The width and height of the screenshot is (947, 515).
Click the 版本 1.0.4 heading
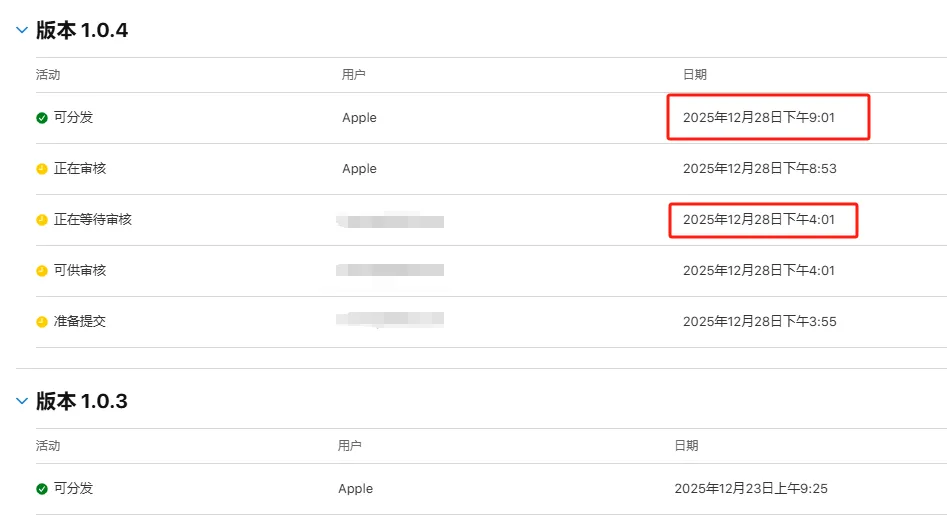tap(82, 31)
